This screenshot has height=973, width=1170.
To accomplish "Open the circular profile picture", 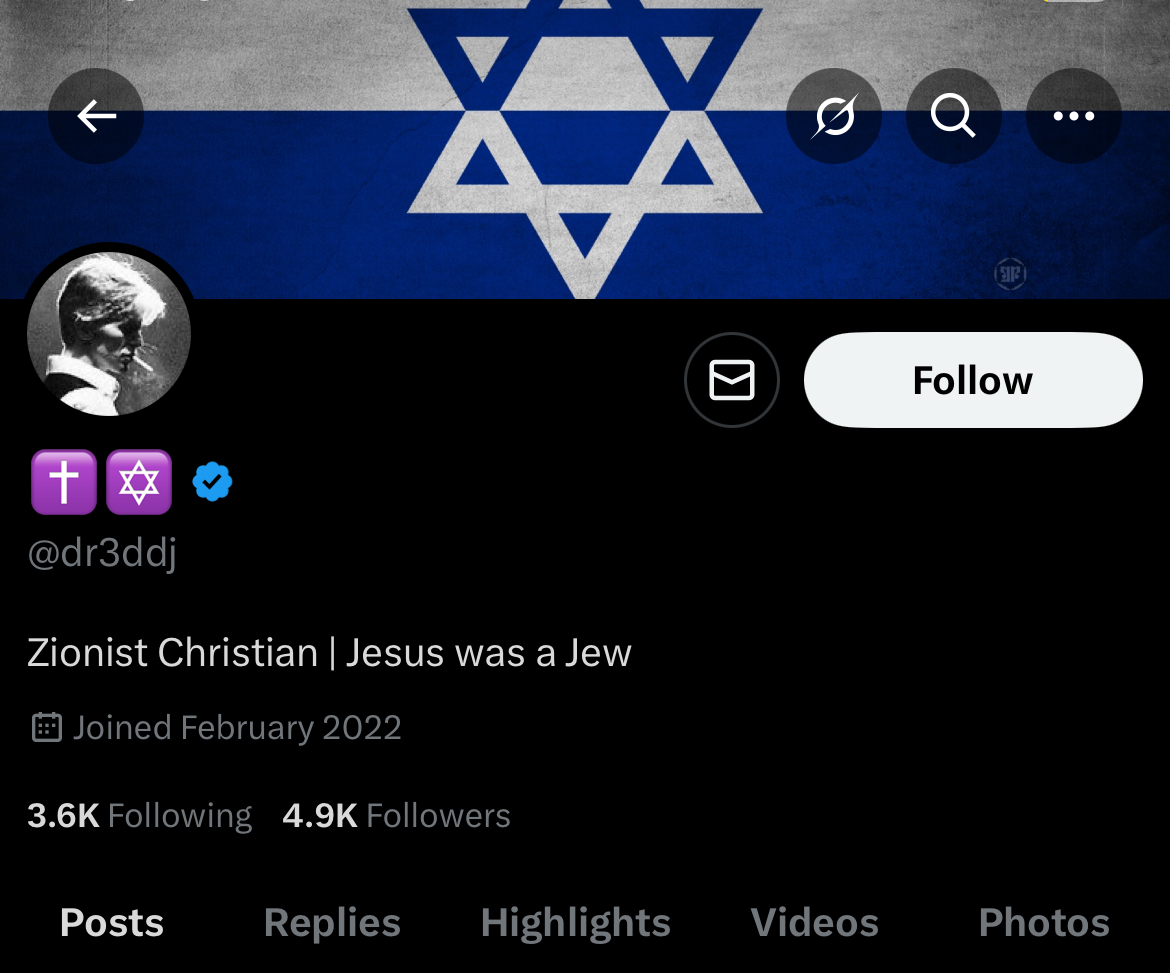I will tap(109, 334).
